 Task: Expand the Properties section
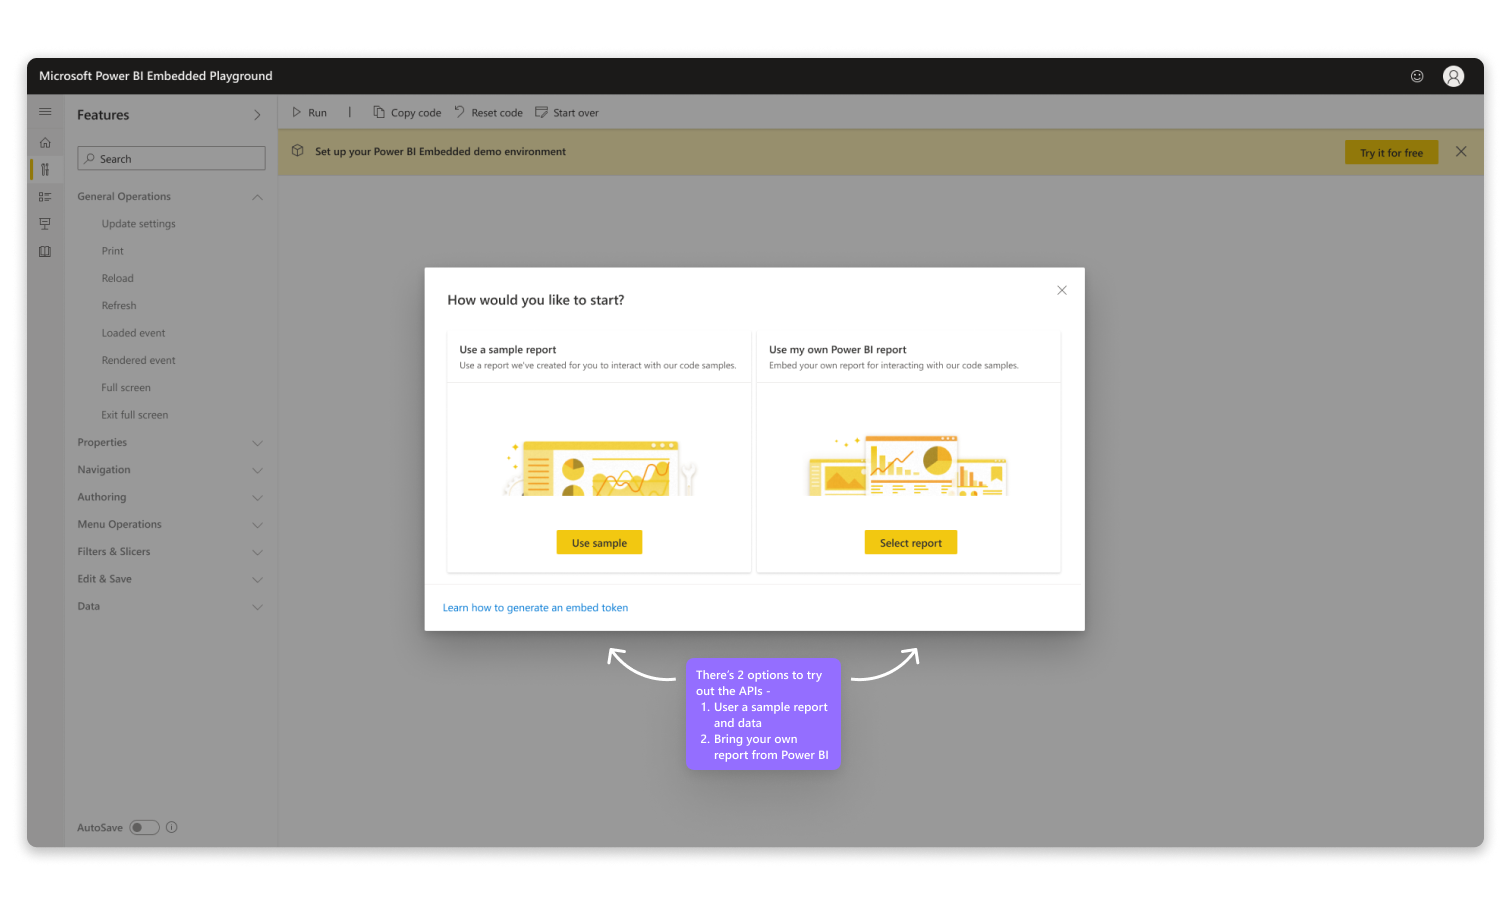pyautogui.click(x=257, y=443)
